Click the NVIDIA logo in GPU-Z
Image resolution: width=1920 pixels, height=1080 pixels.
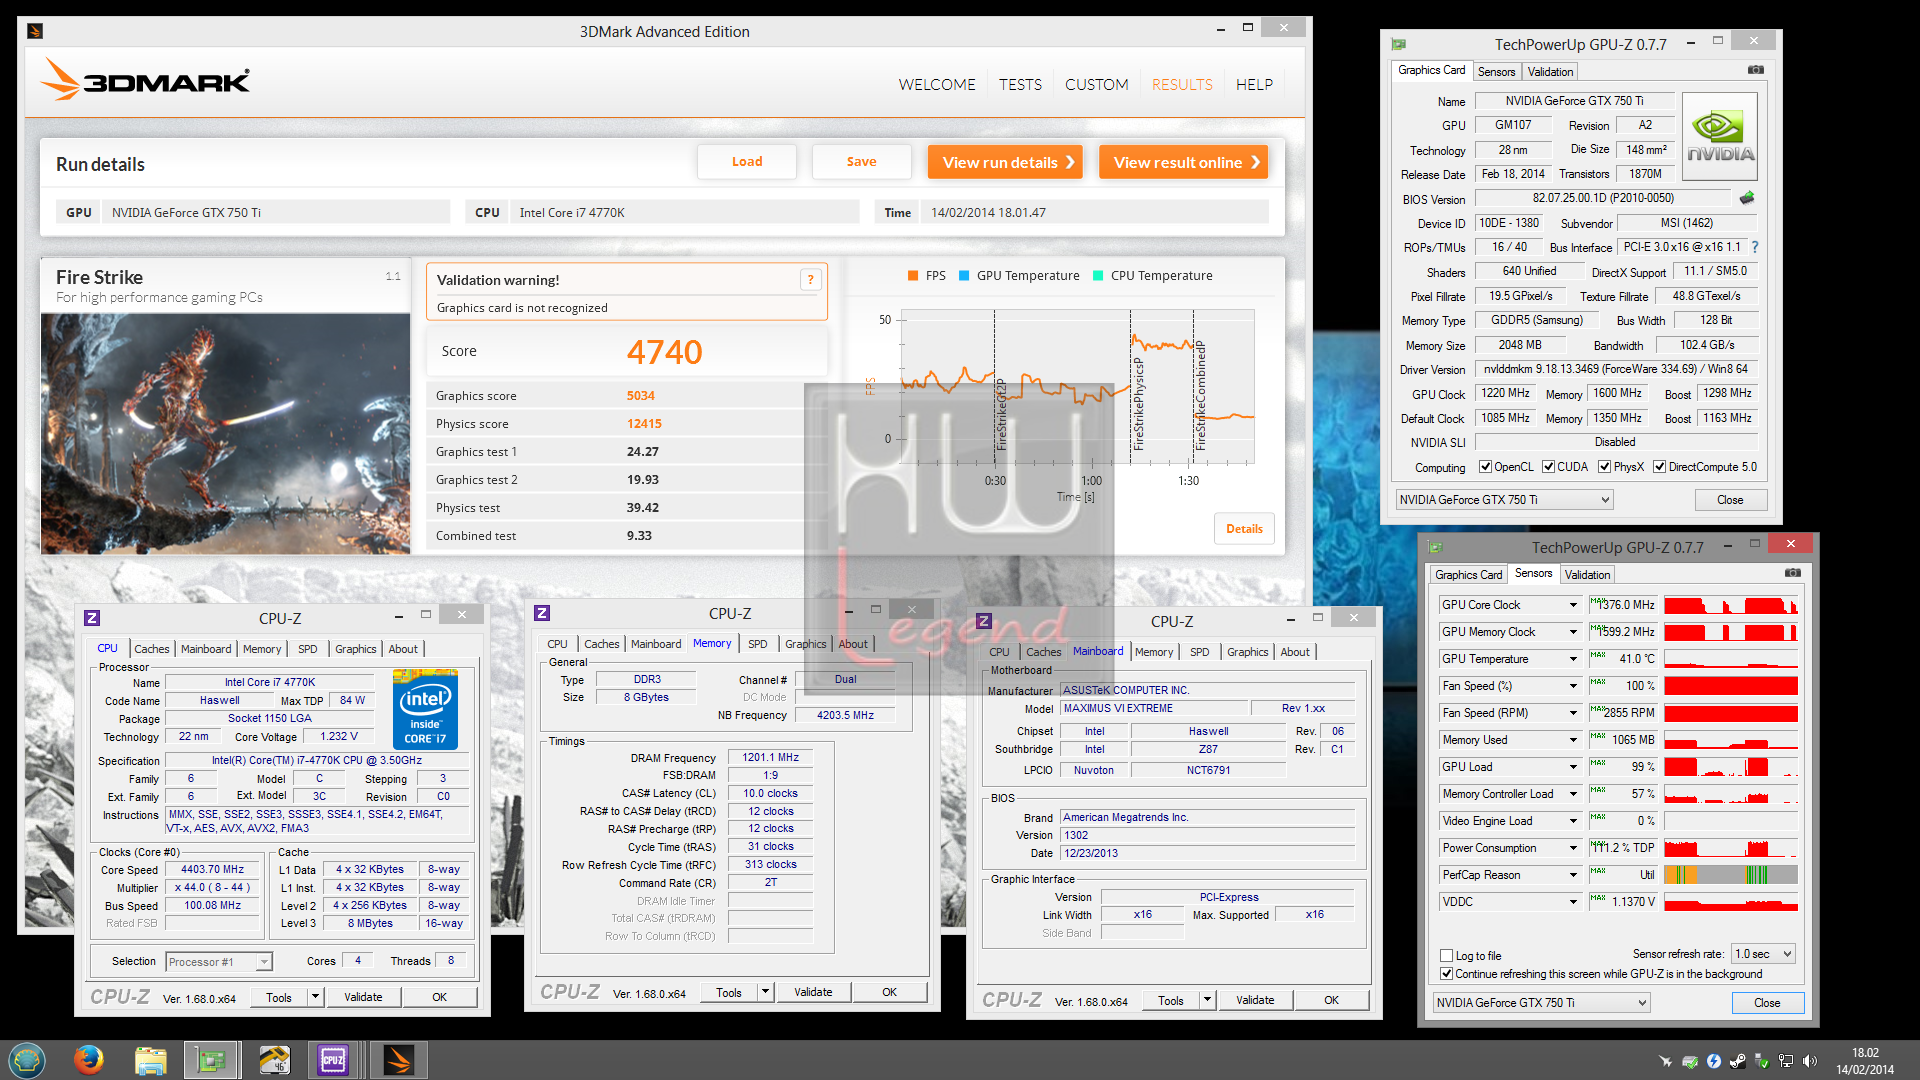click(1720, 136)
